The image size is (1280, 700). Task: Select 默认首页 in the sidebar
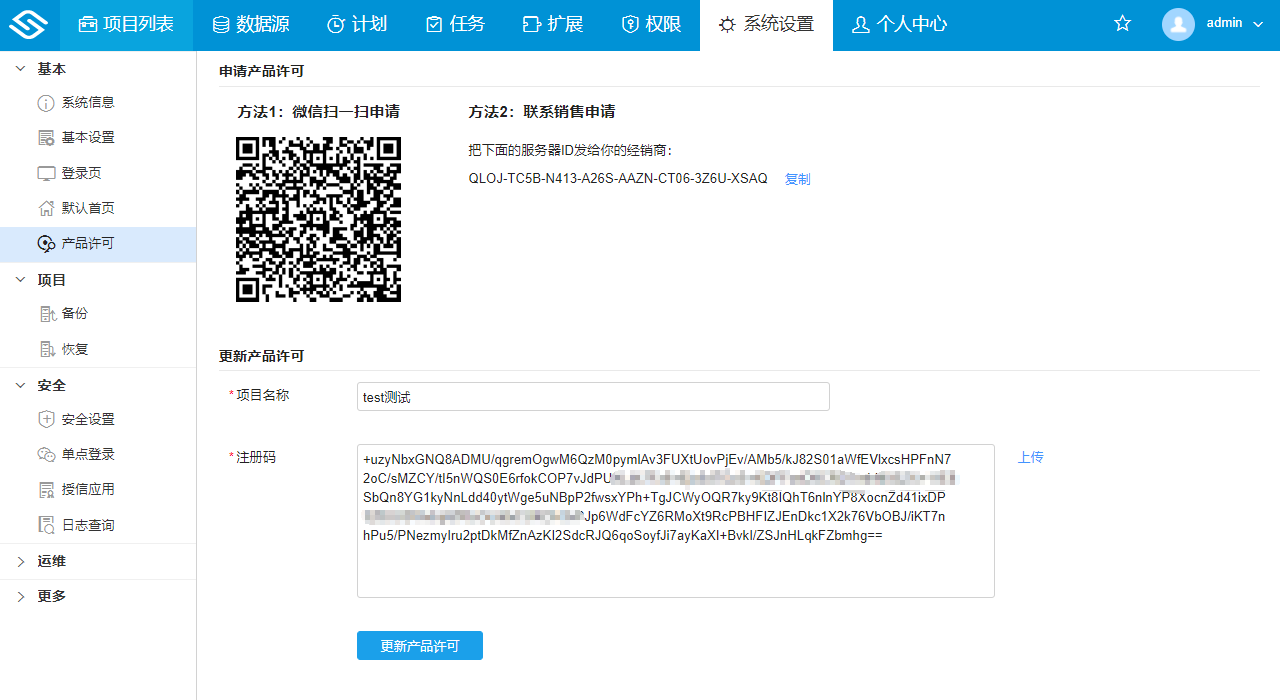(87, 208)
